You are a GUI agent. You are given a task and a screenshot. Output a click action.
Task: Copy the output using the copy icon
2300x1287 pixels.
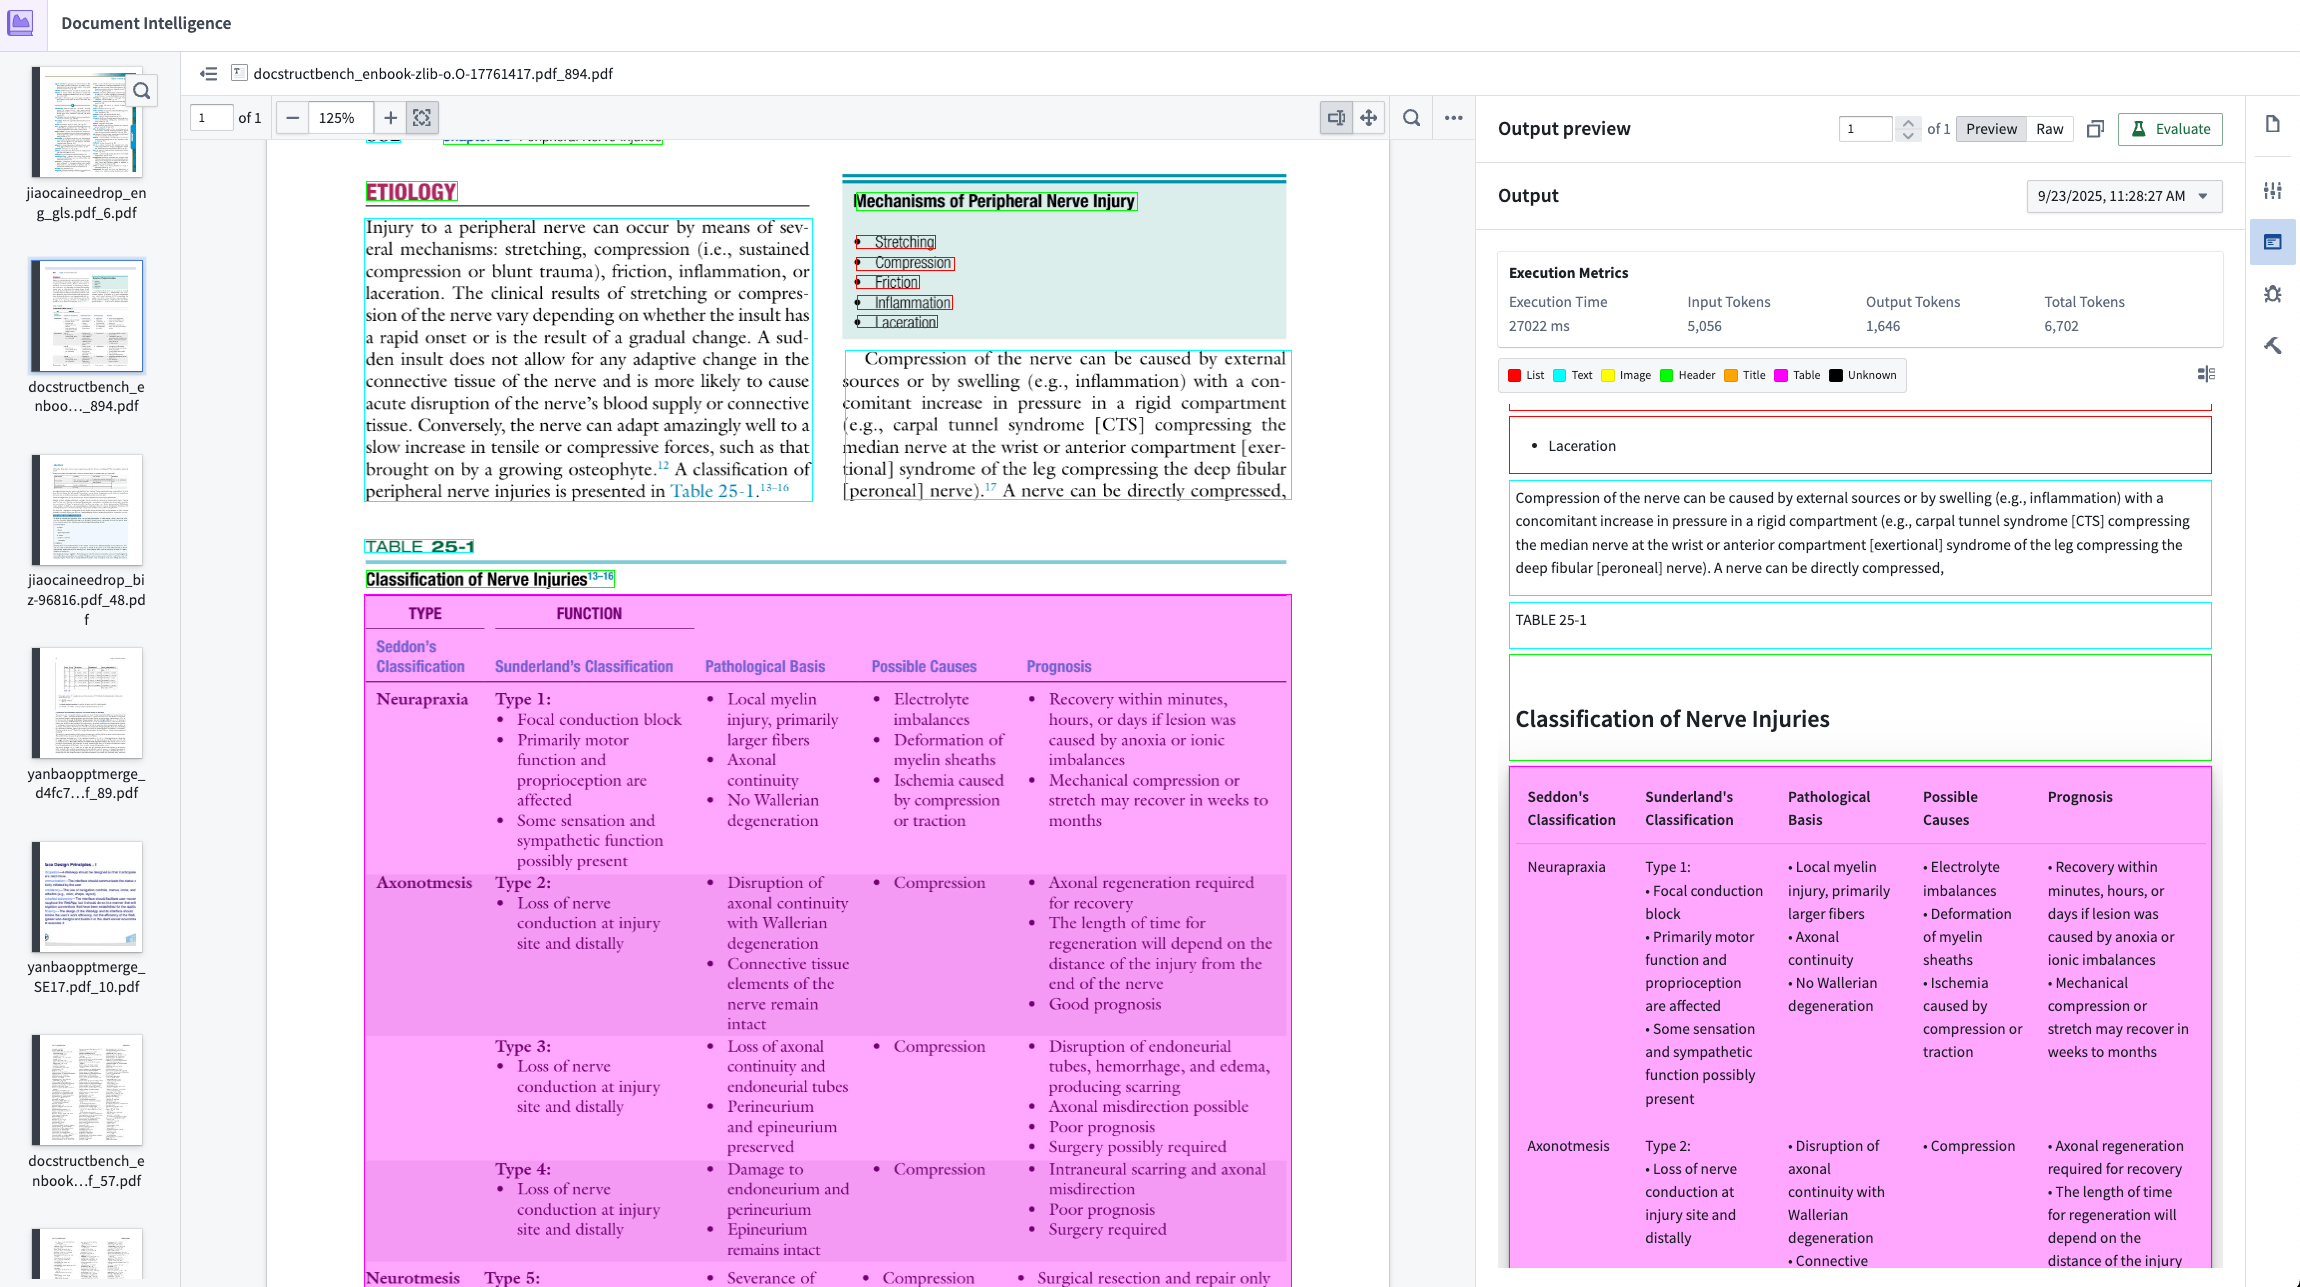[2096, 129]
